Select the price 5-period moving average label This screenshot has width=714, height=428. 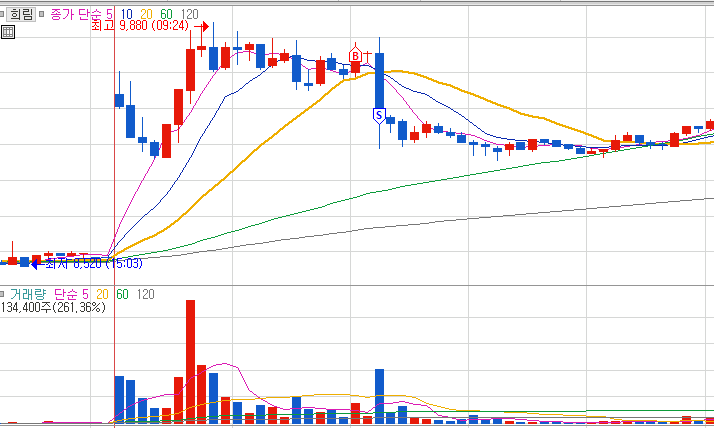[109, 15]
